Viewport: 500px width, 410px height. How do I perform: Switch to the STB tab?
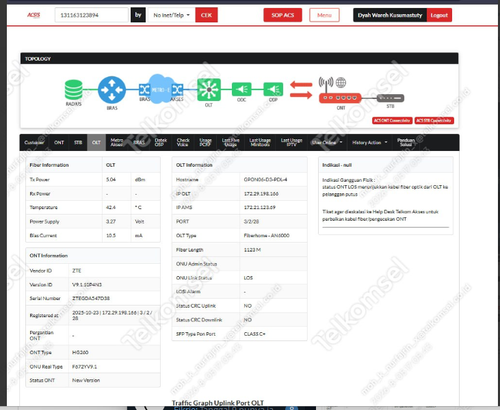click(x=78, y=142)
